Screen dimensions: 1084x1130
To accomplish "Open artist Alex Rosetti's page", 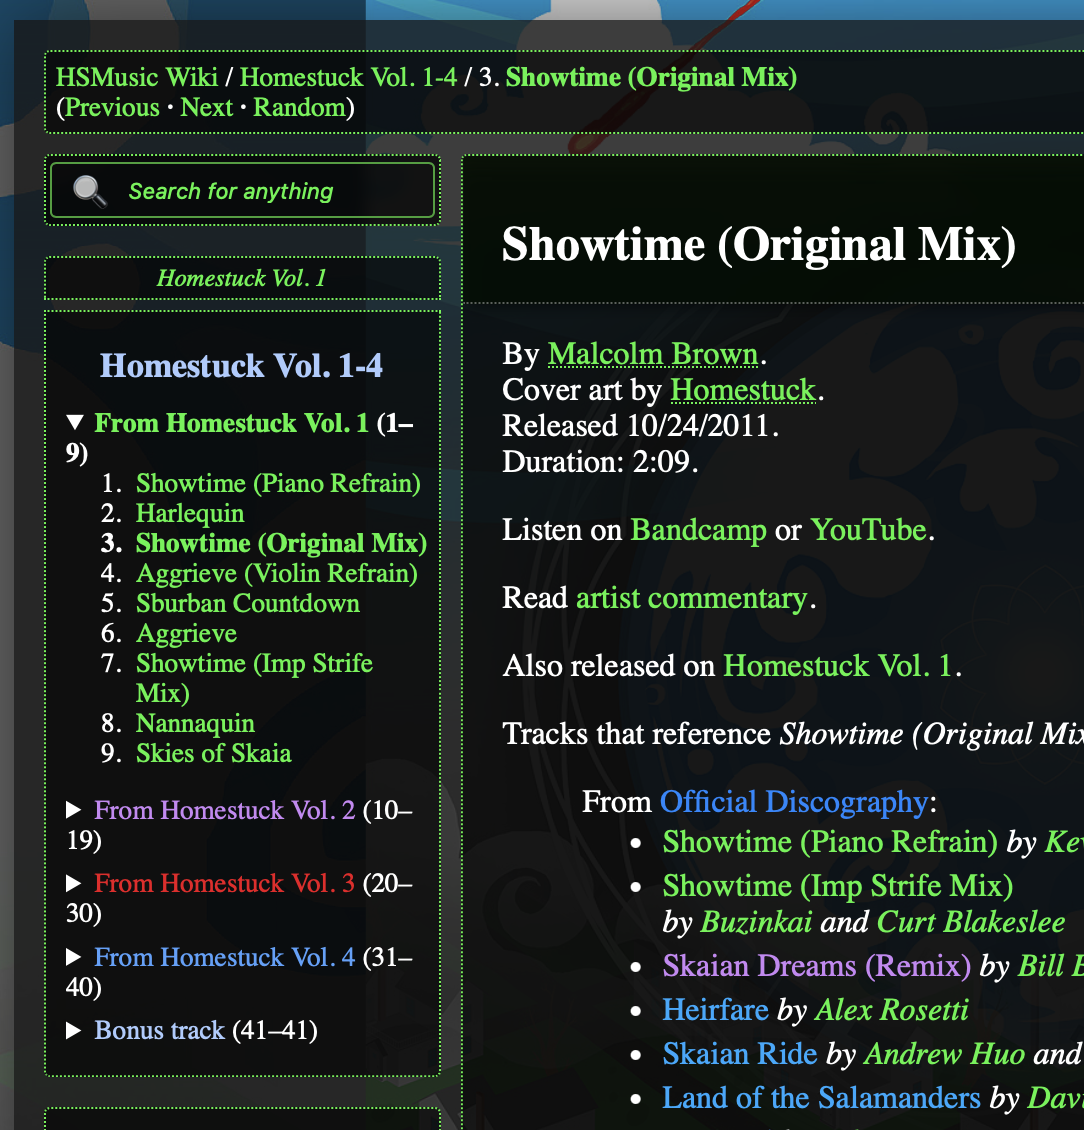I will [x=892, y=1010].
